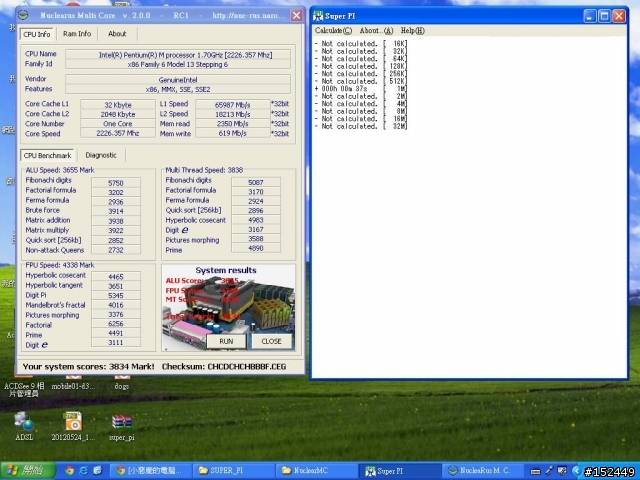Click the Core Cache L2 '2048 Kbyte' value
This screenshot has width=640, height=480.
point(118,114)
